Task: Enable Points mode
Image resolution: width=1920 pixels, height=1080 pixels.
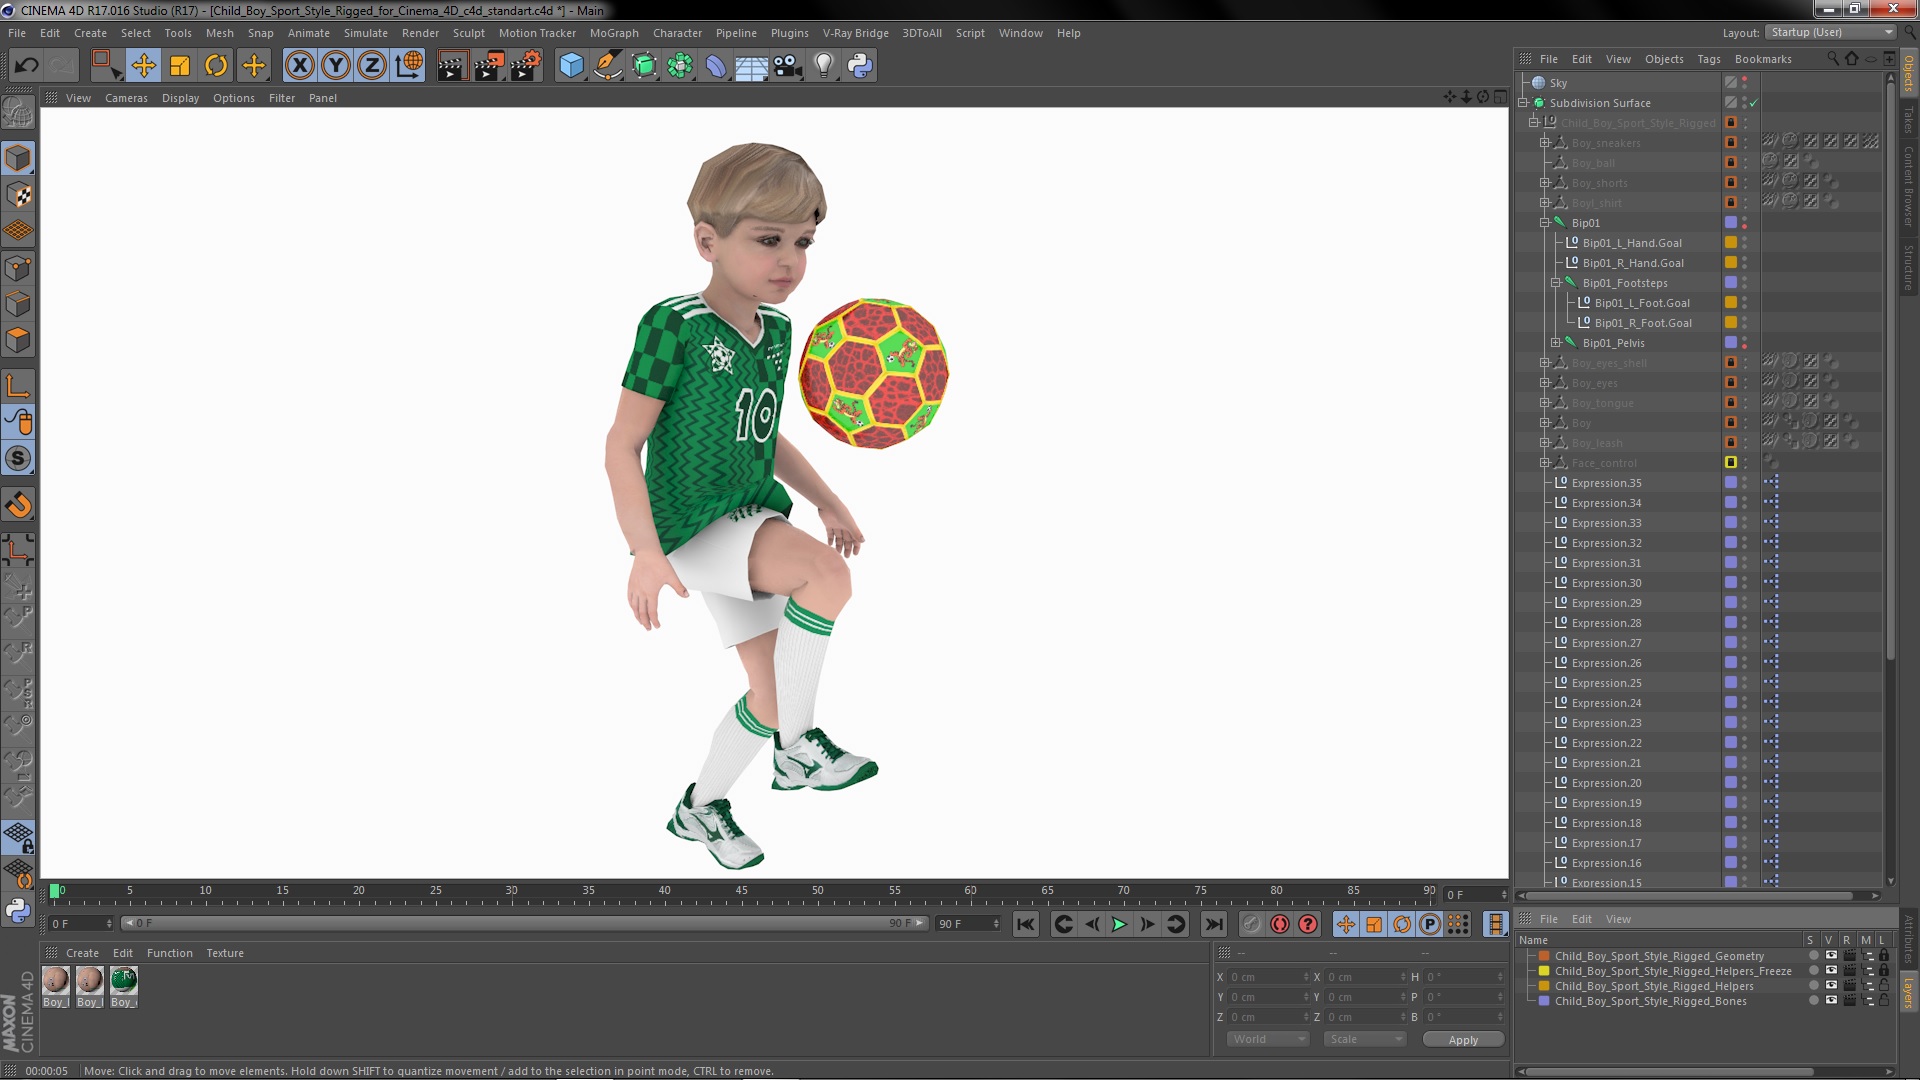Action: click(18, 268)
